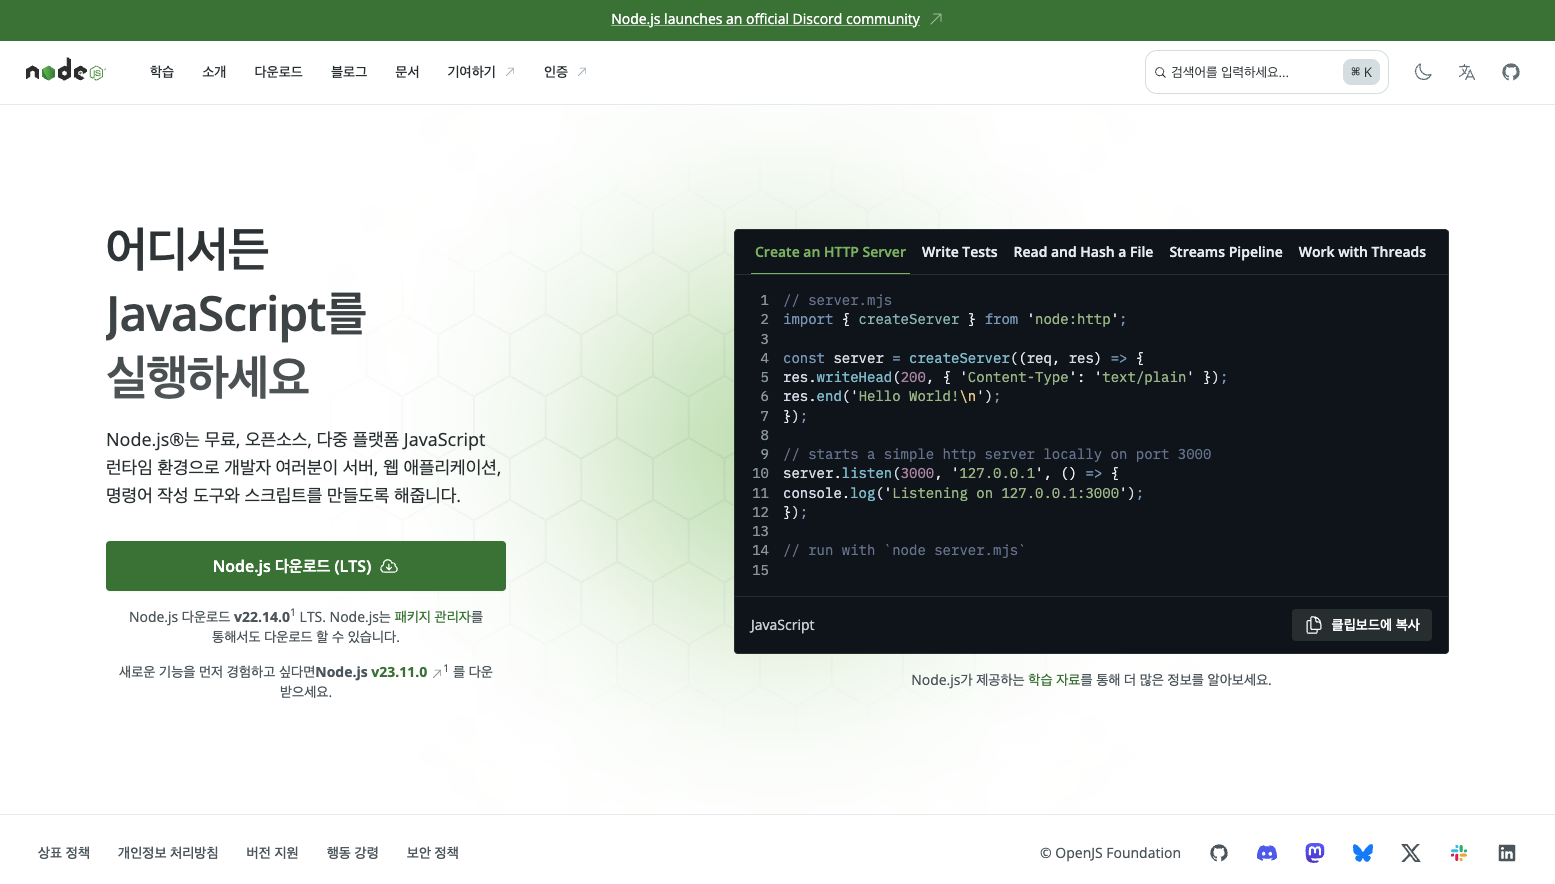Screen dimensions: 1555x884
Task: Open the 기여하기 external link
Action: 481,72
